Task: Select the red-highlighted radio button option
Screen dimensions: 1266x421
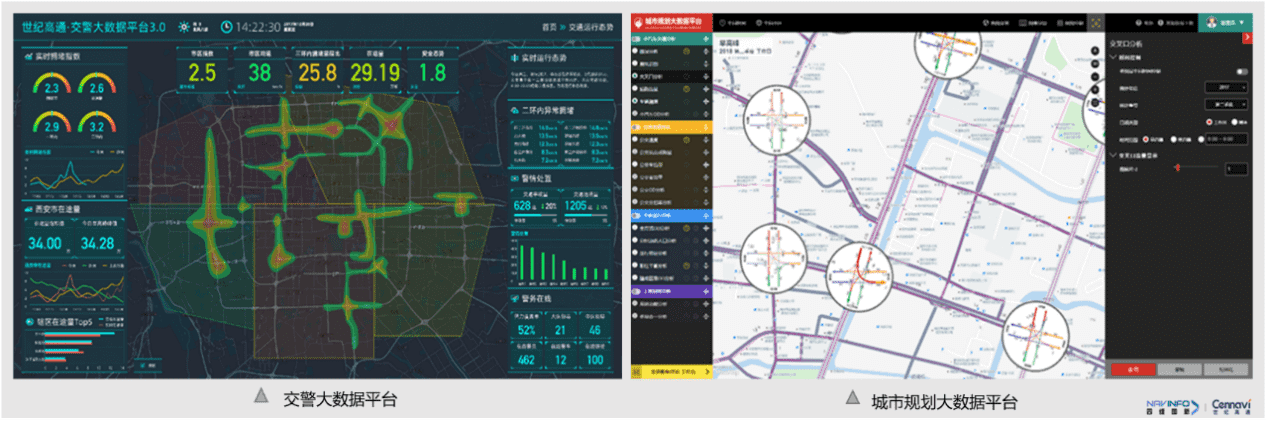Action: 1208,121
